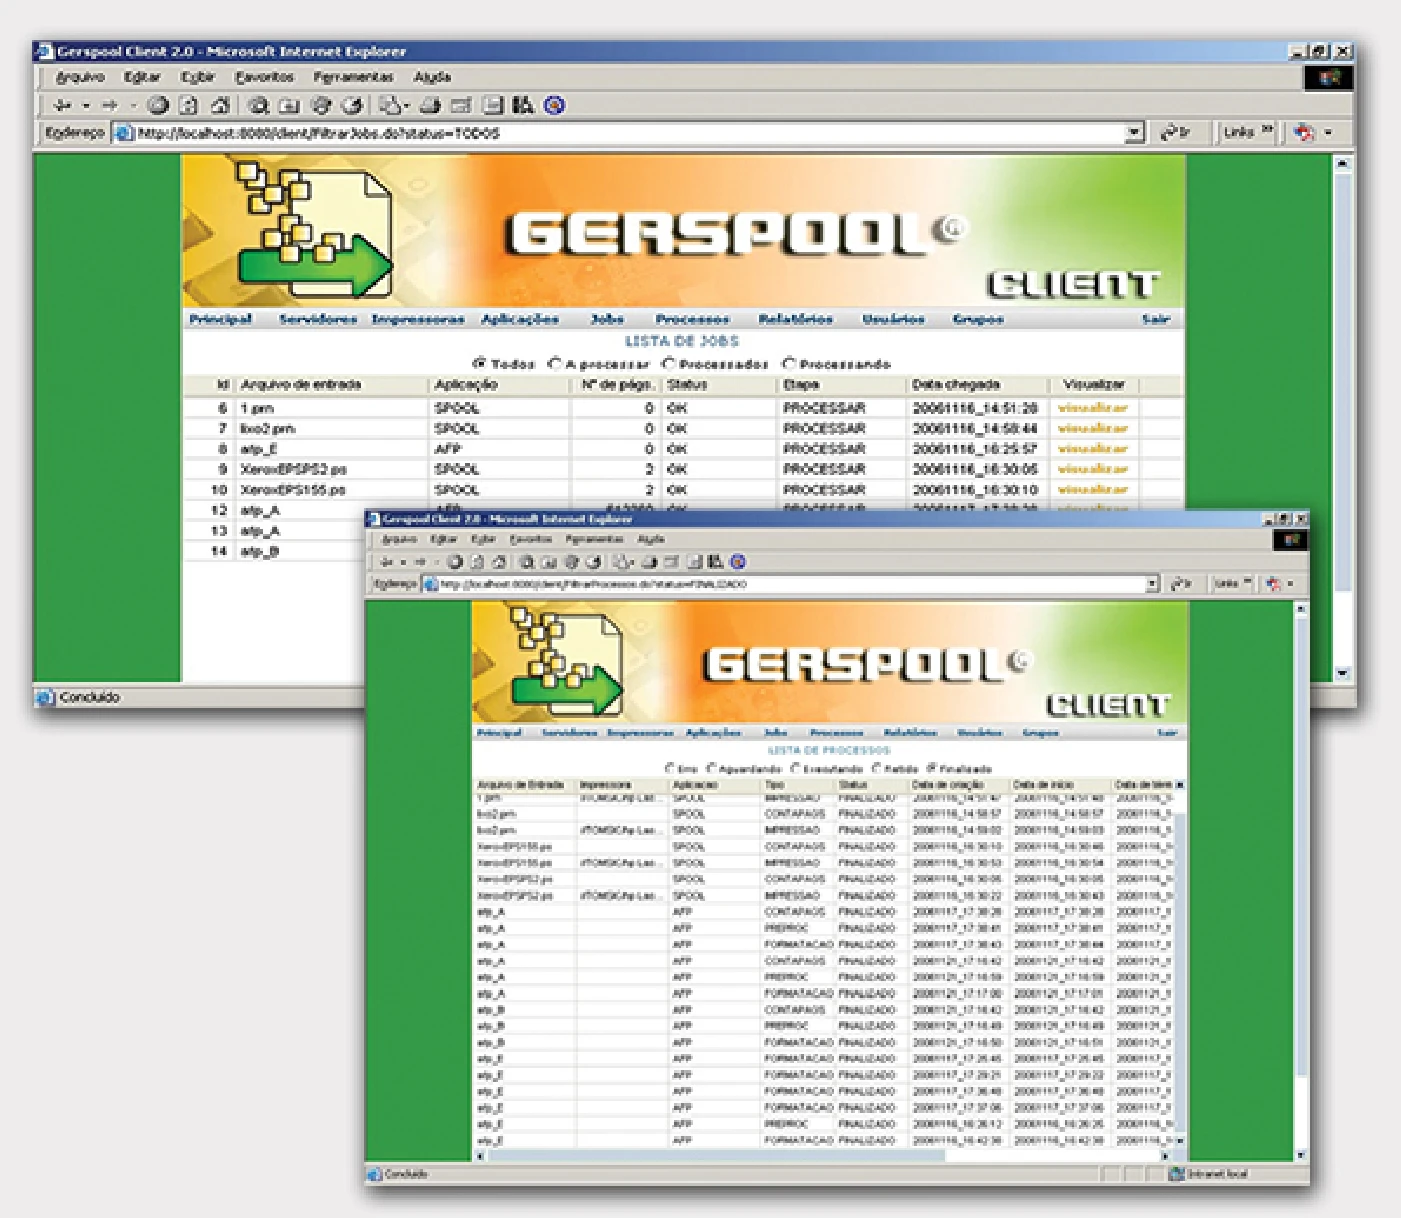Screen dimensions: 1401x1218
Task: Click Messenger icon in Jobs window toolbar
Action: (555, 105)
